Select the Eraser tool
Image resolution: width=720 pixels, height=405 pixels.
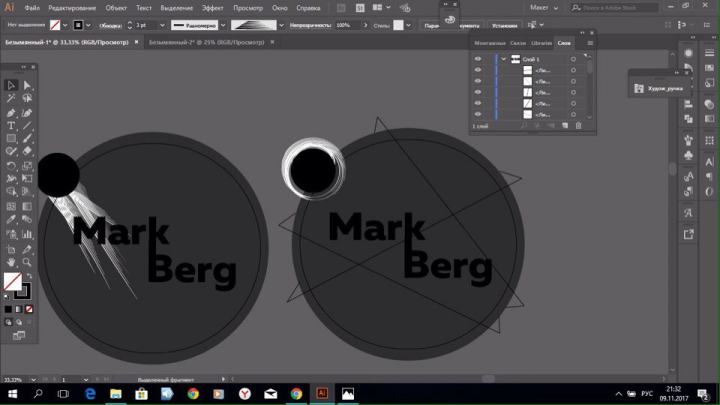tap(27, 151)
